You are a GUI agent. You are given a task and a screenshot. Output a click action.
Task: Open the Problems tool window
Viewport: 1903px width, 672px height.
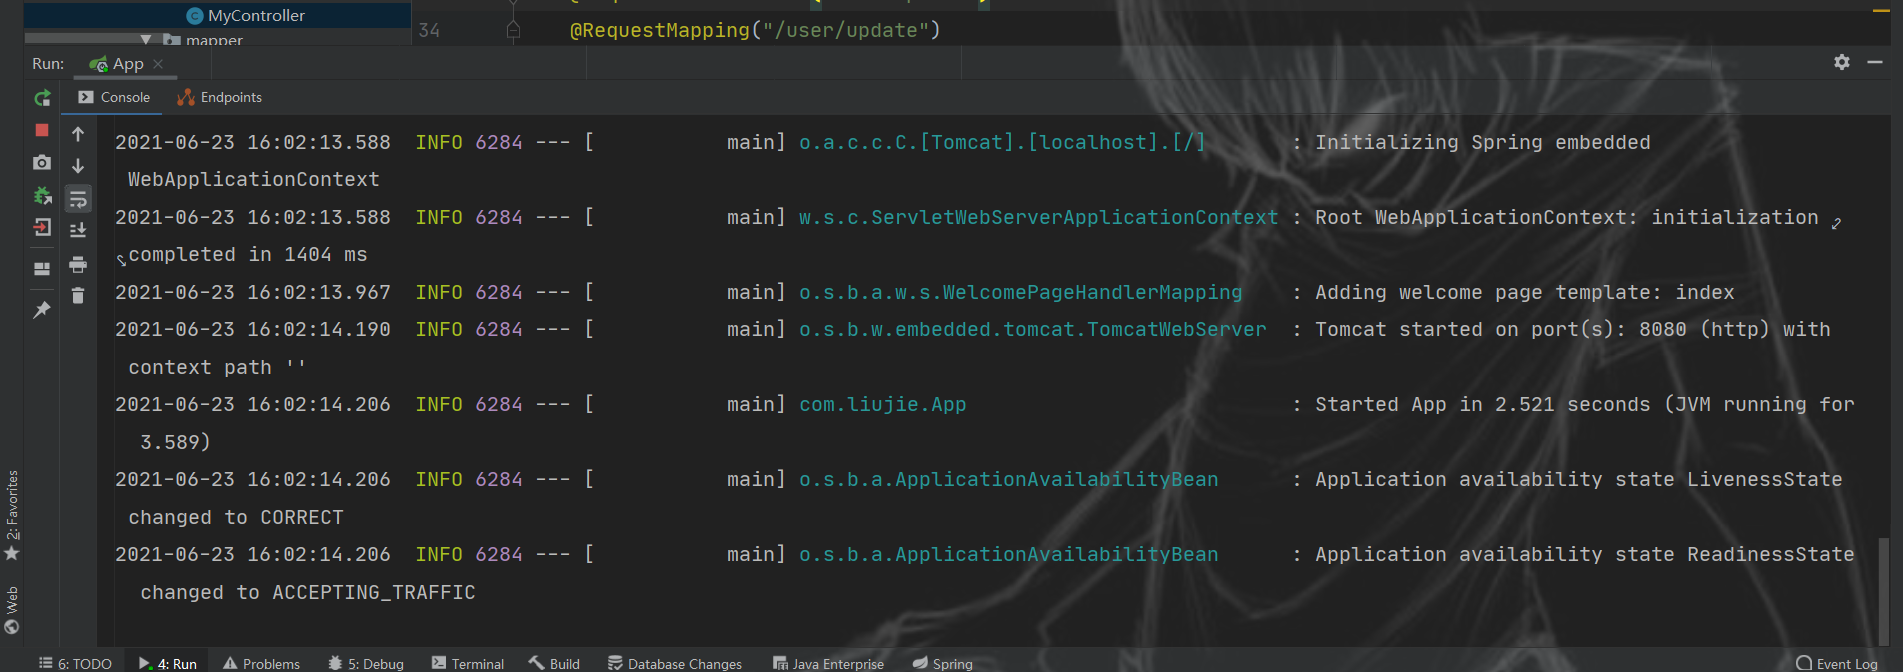click(261, 663)
